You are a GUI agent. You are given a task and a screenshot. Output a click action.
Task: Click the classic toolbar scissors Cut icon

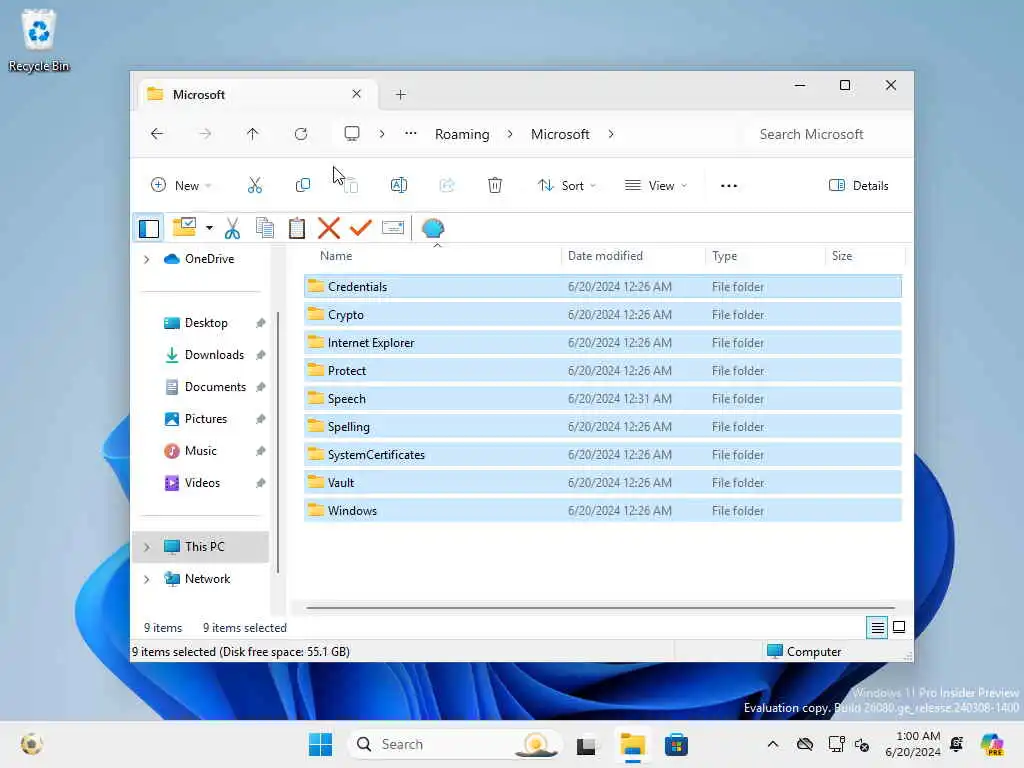point(232,228)
